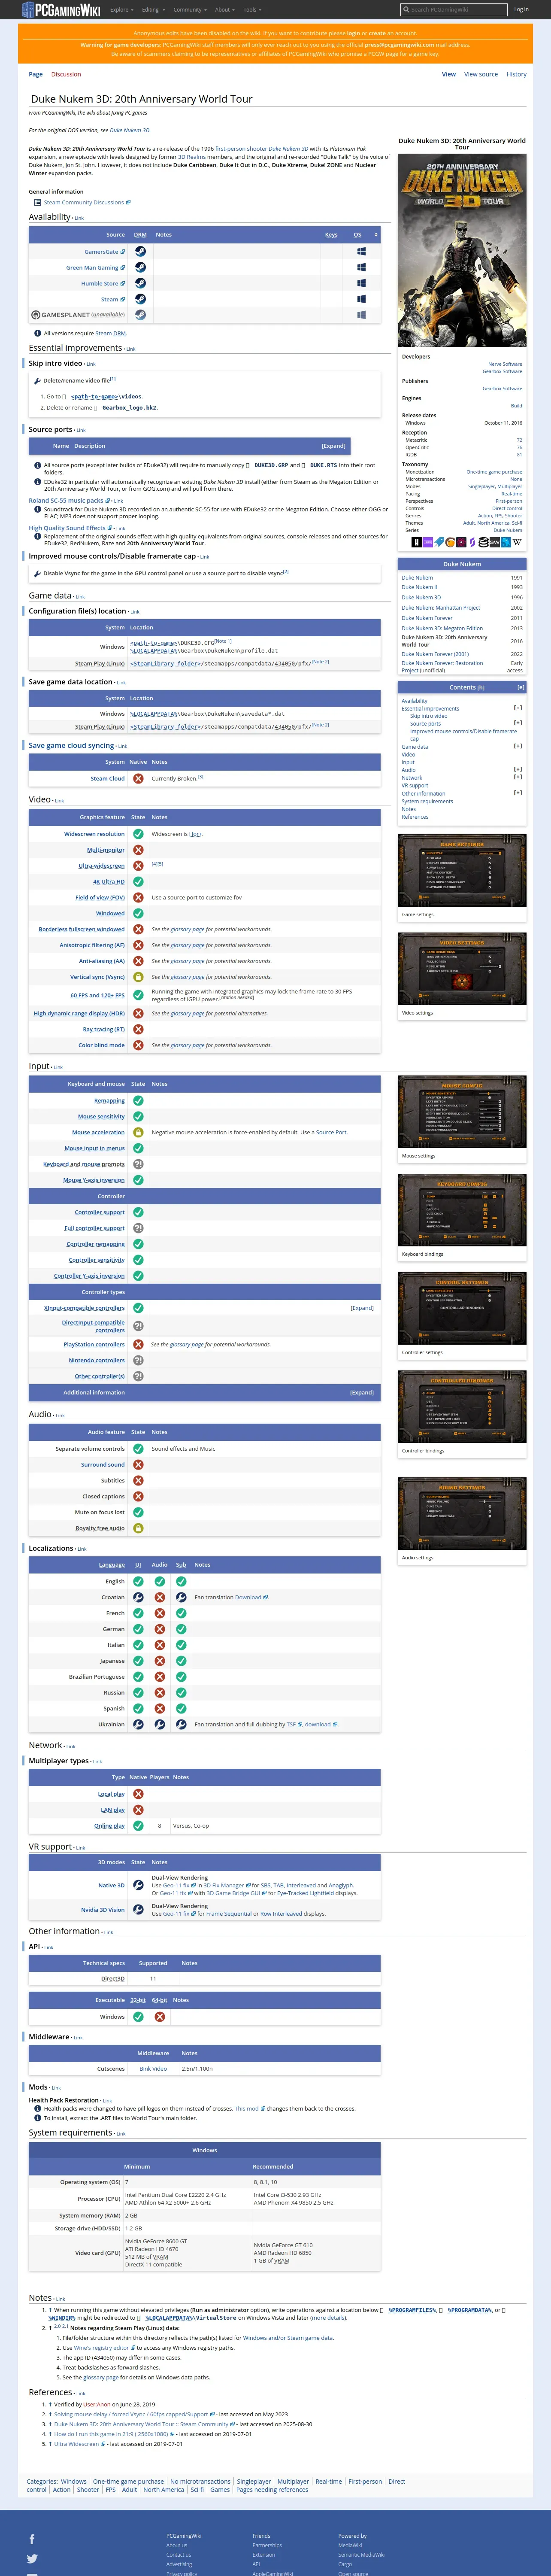Hide the Contents box with [h]
This screenshot has width=551, height=2576.
[481, 687]
